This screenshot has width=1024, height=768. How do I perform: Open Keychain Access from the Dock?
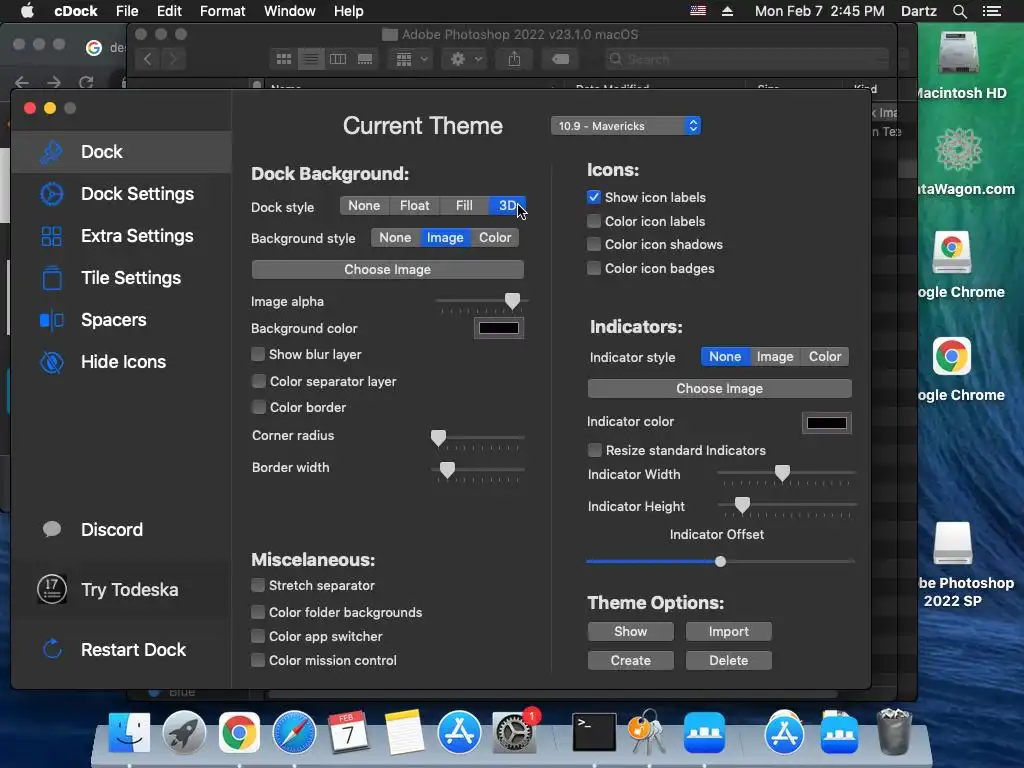[647, 733]
